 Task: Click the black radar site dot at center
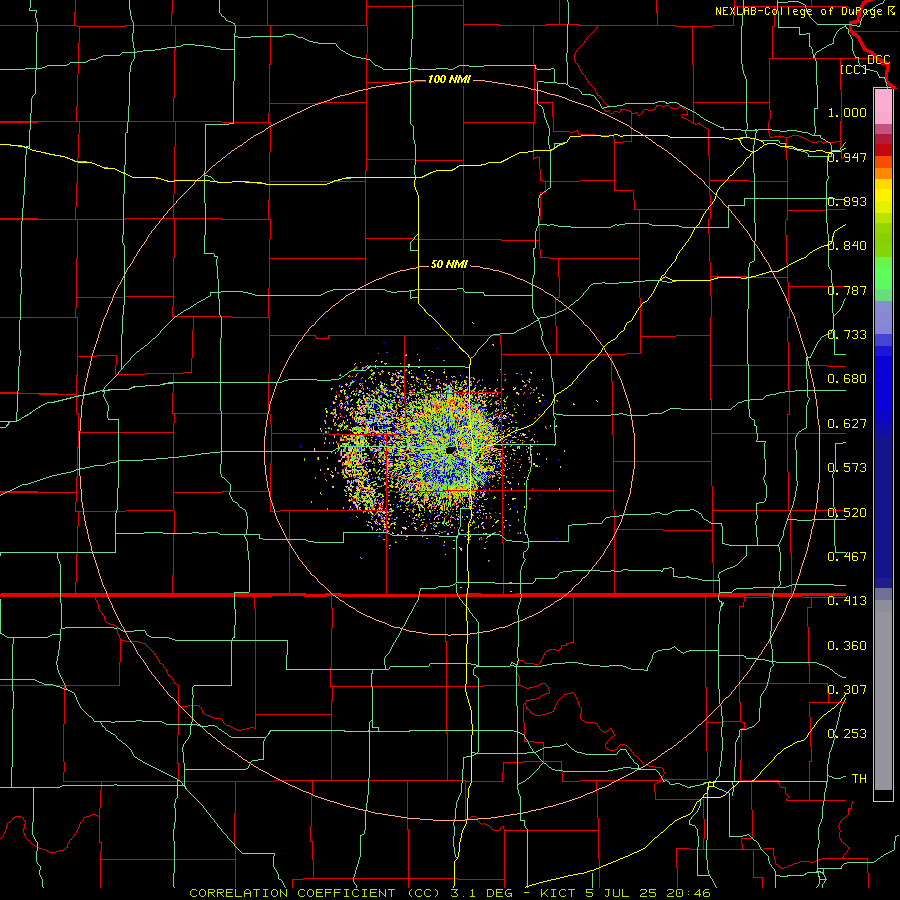[451, 449]
